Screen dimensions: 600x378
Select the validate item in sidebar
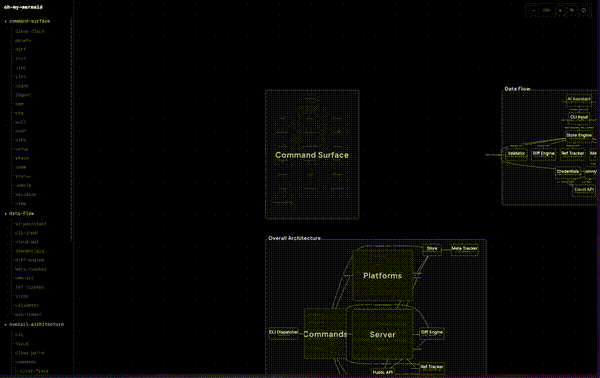click(x=26, y=194)
